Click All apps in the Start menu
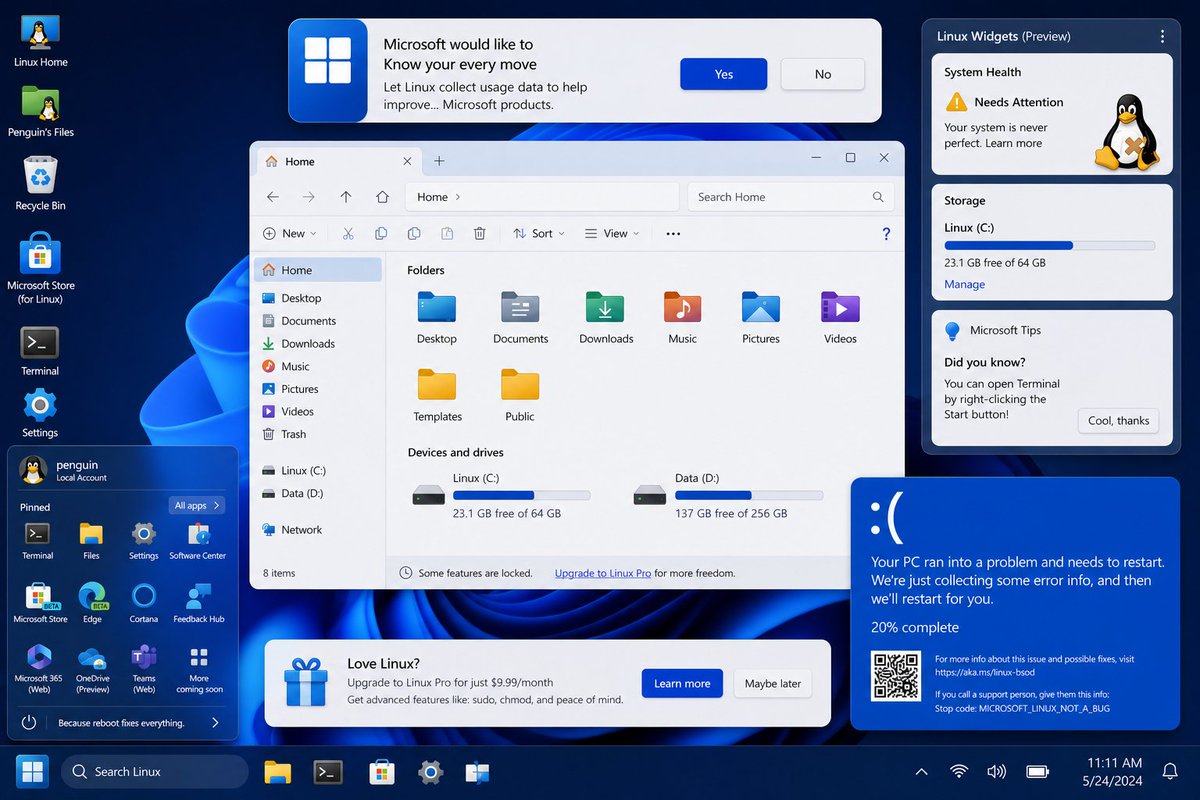The height and width of the screenshot is (800, 1200). coord(197,505)
